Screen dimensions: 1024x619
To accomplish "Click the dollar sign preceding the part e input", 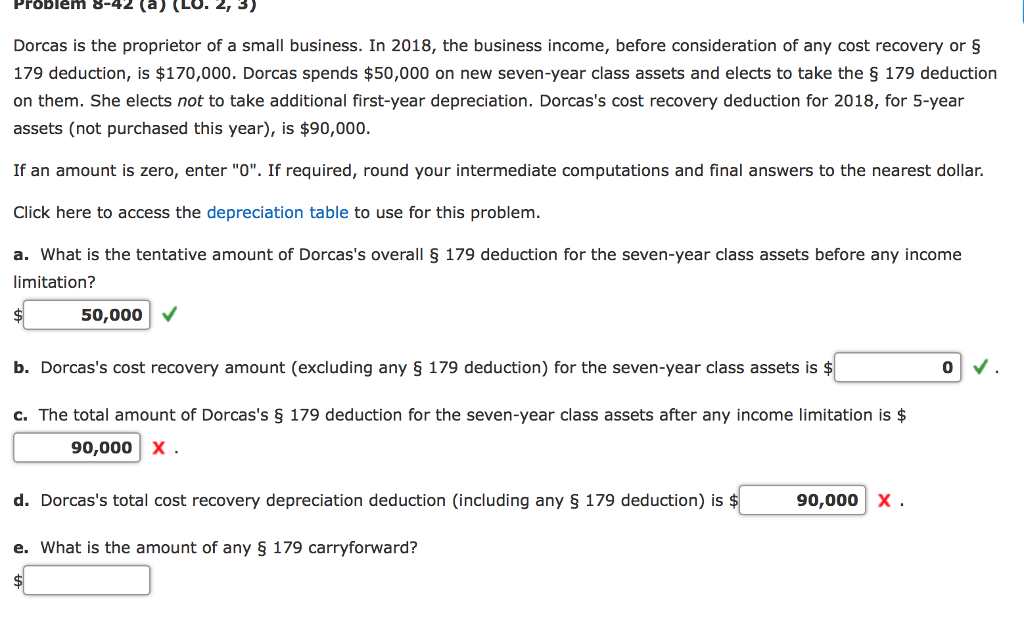I will pyautogui.click(x=16, y=580).
